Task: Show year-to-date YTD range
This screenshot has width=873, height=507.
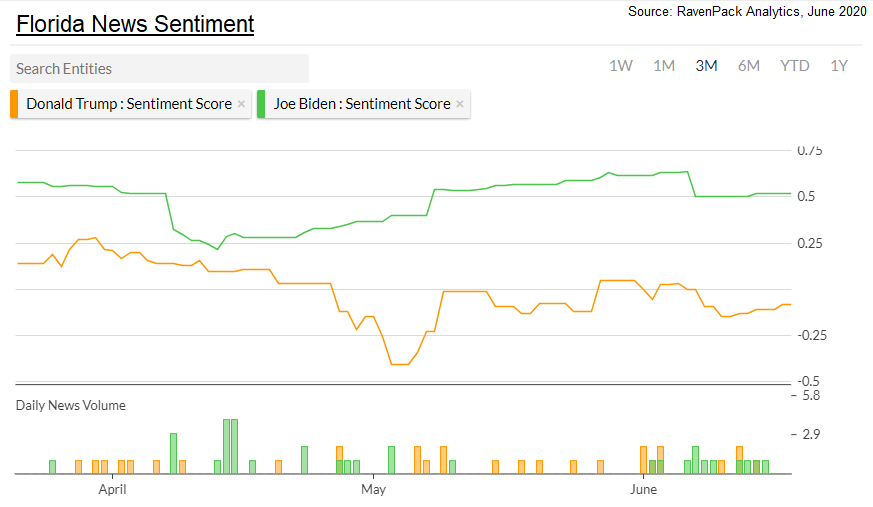Action: click(795, 66)
